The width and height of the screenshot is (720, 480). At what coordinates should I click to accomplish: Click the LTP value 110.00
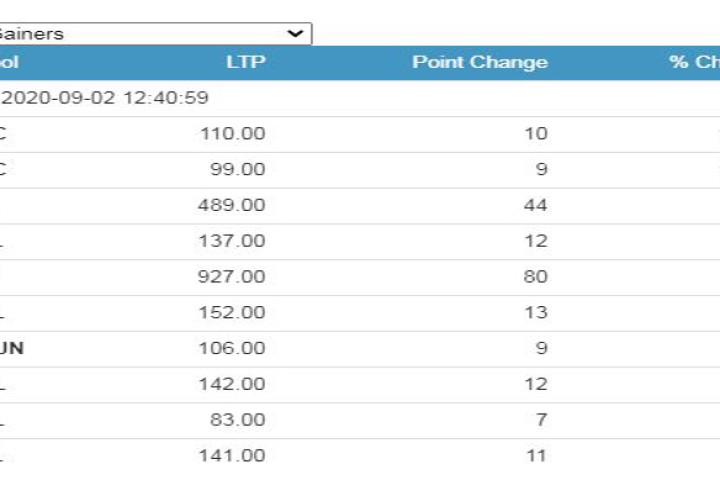232,134
